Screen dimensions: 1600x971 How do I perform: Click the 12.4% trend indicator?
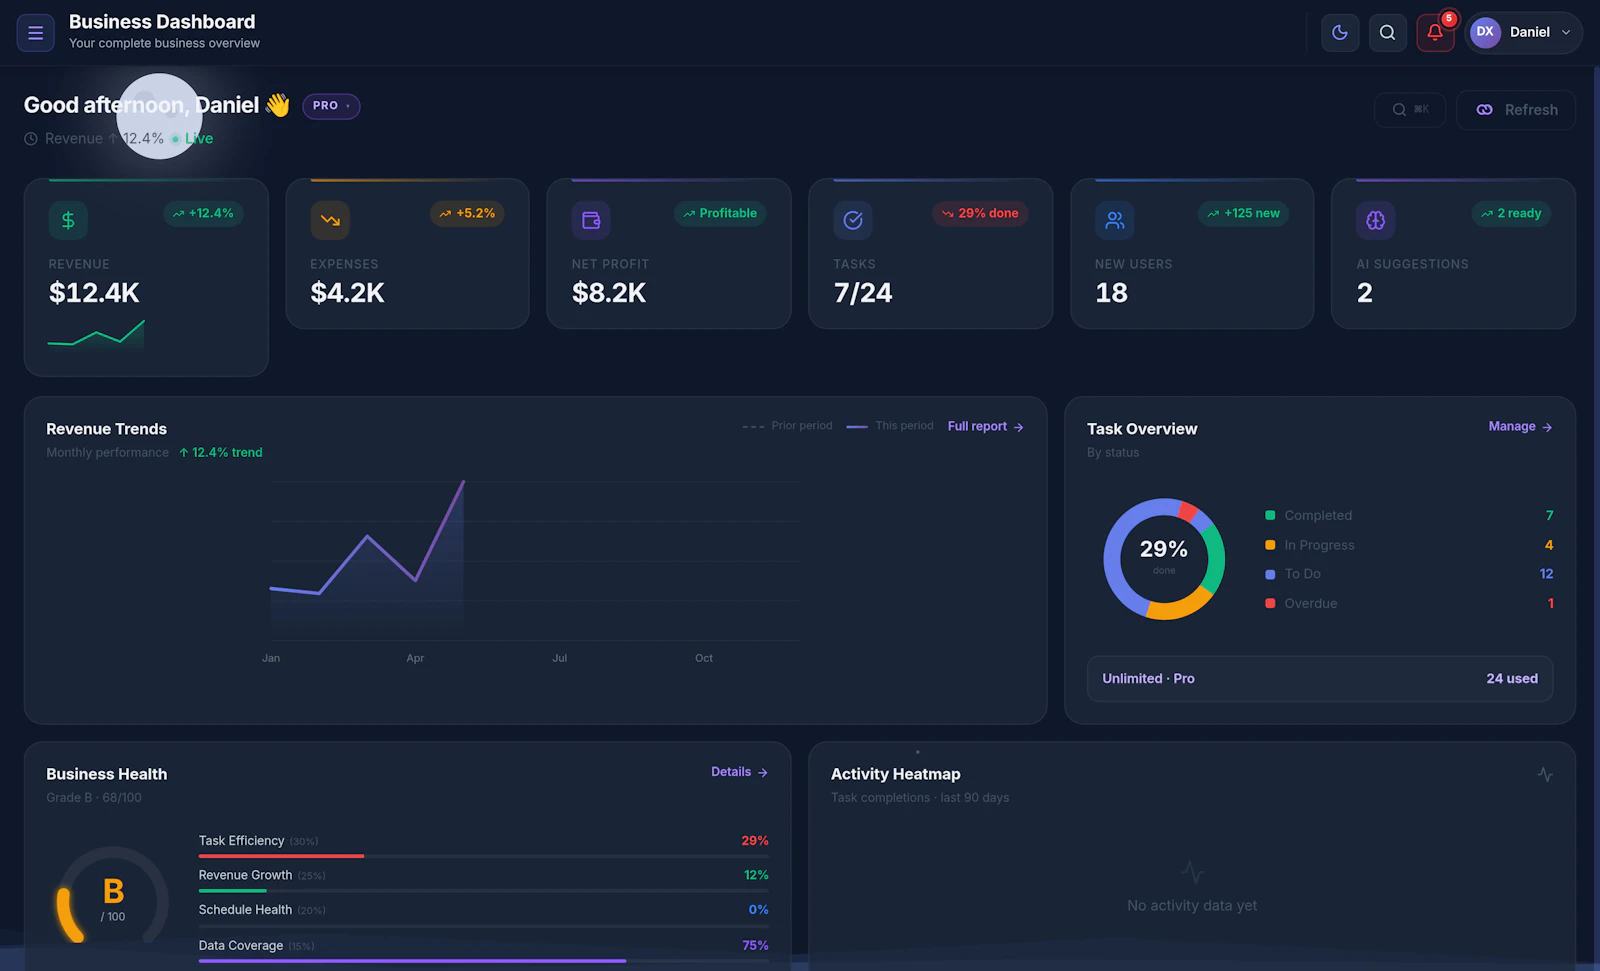(221, 453)
